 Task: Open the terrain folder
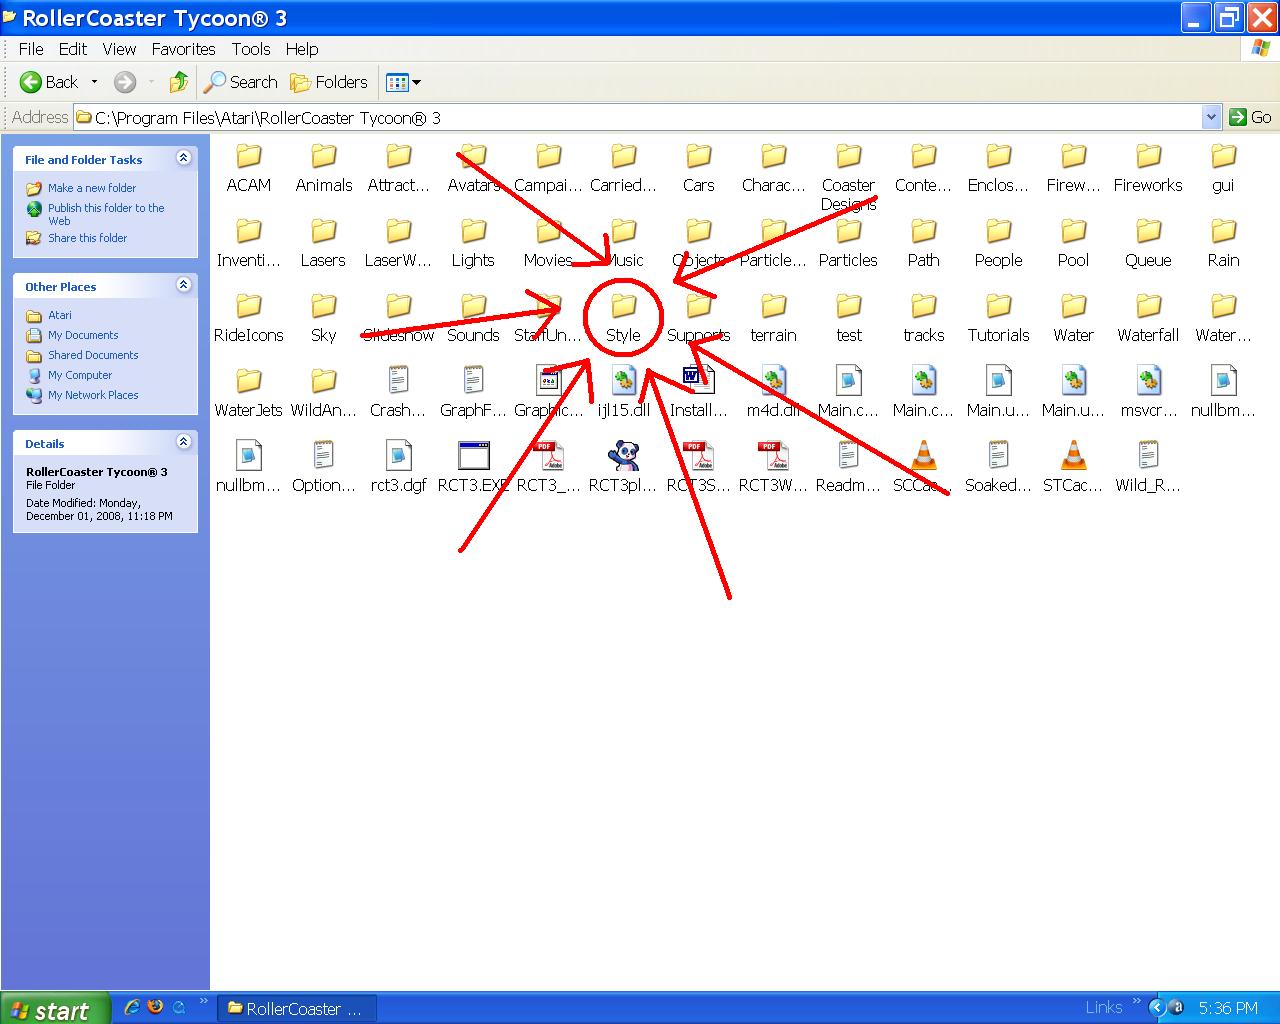773,318
